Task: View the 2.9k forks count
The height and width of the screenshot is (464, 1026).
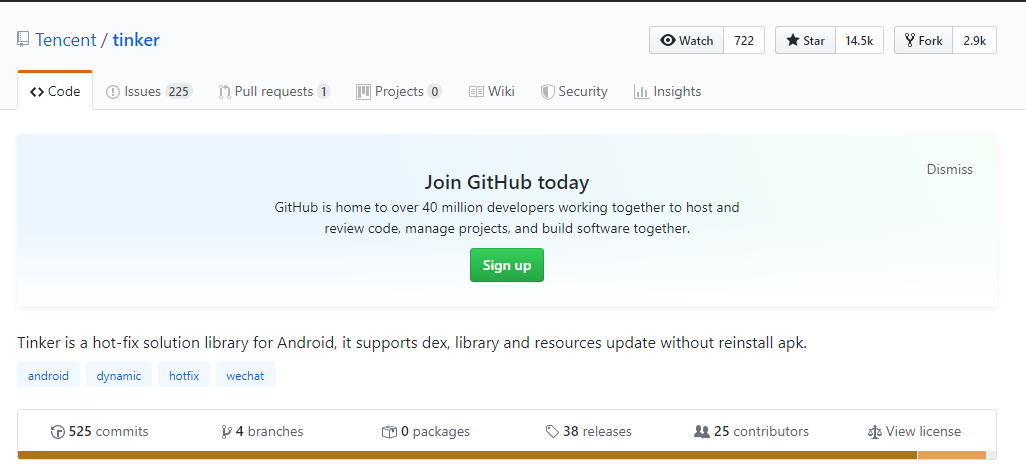Action: click(974, 41)
